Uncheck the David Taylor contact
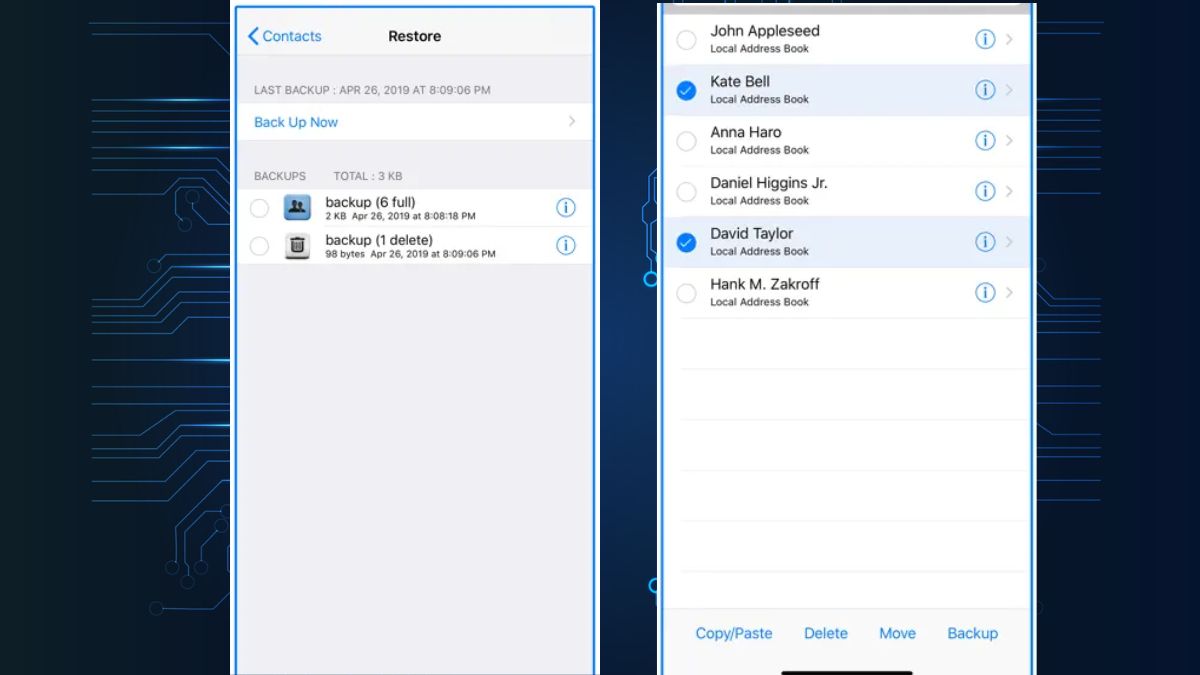This screenshot has width=1200, height=675. tap(686, 242)
